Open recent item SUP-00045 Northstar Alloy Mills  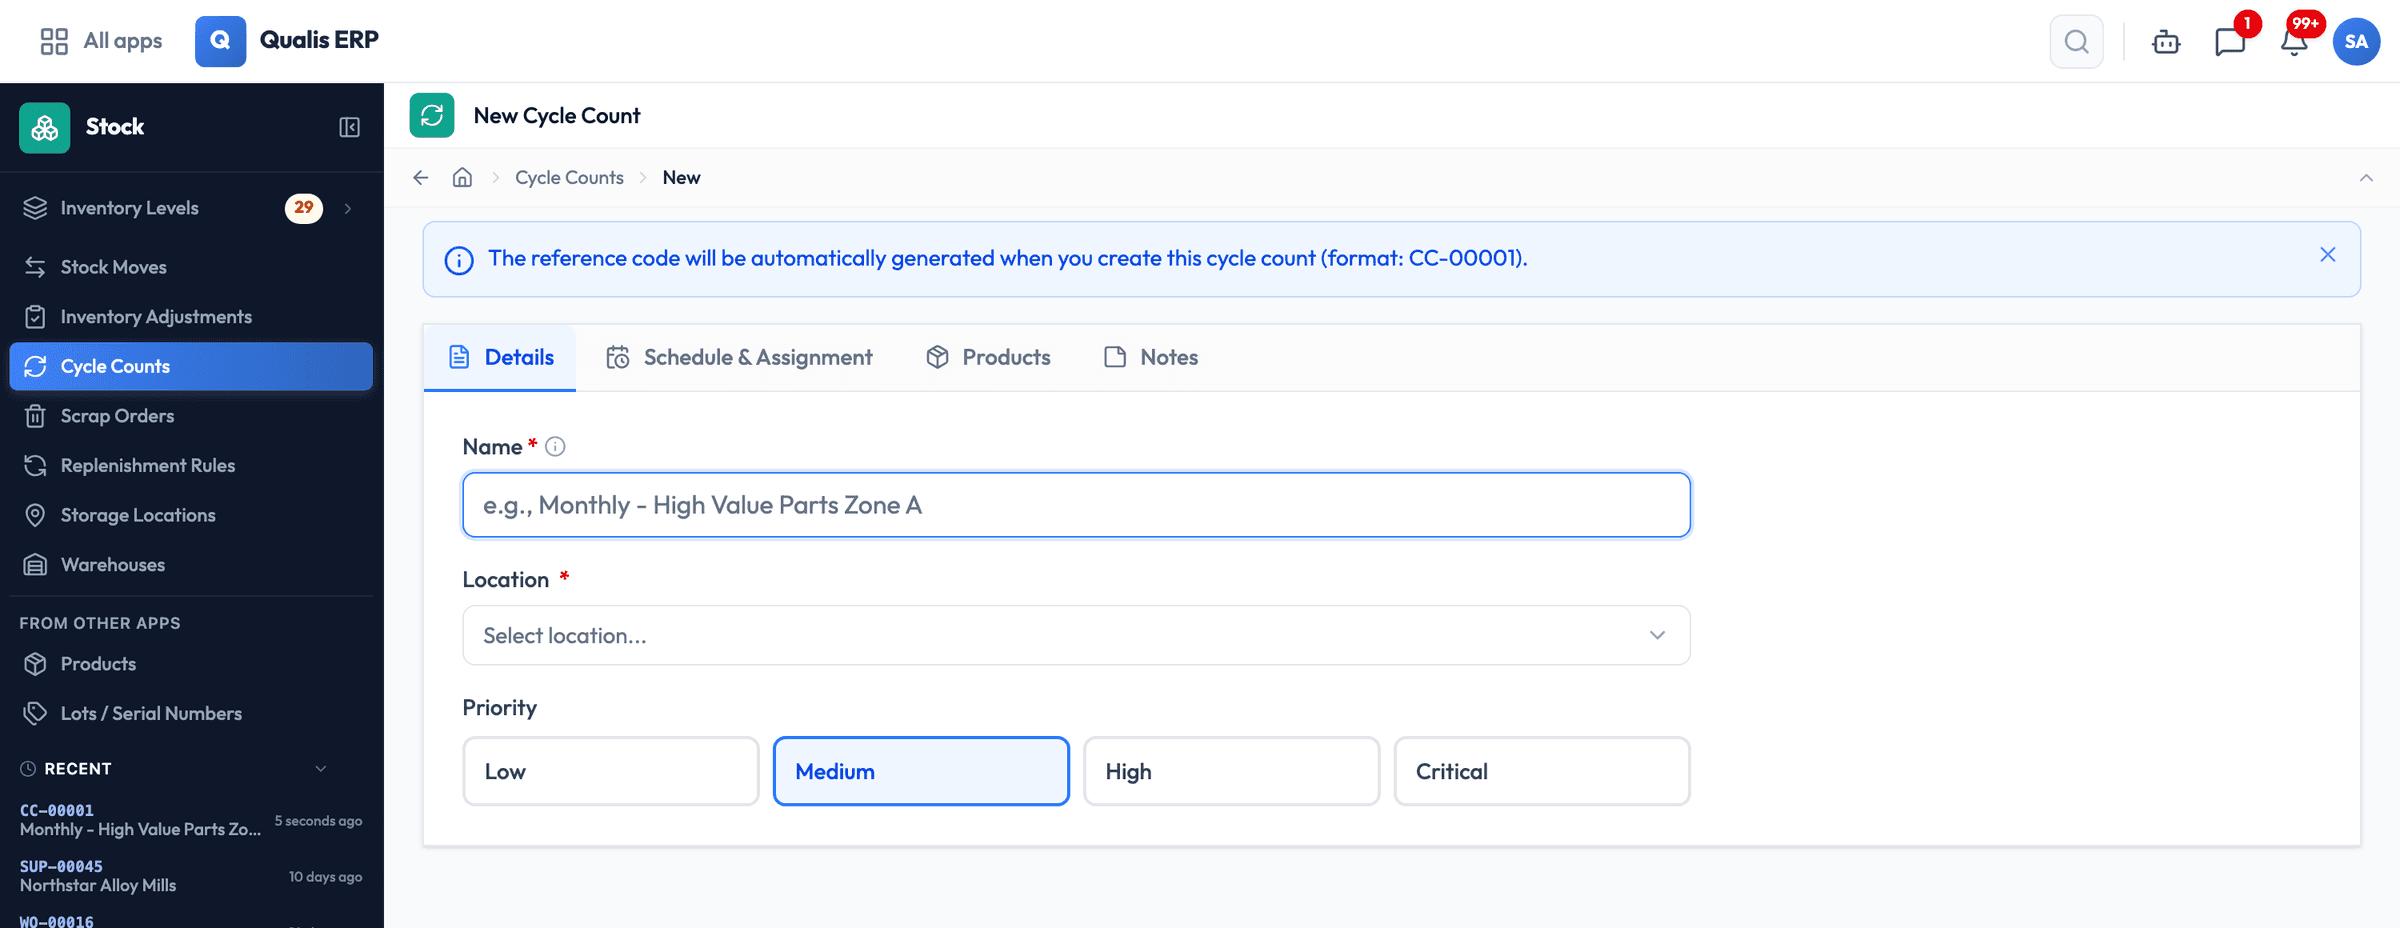tap(190, 876)
